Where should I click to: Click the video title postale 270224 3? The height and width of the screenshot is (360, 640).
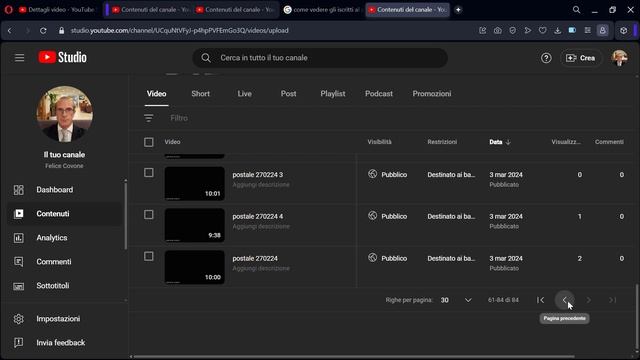click(258, 175)
